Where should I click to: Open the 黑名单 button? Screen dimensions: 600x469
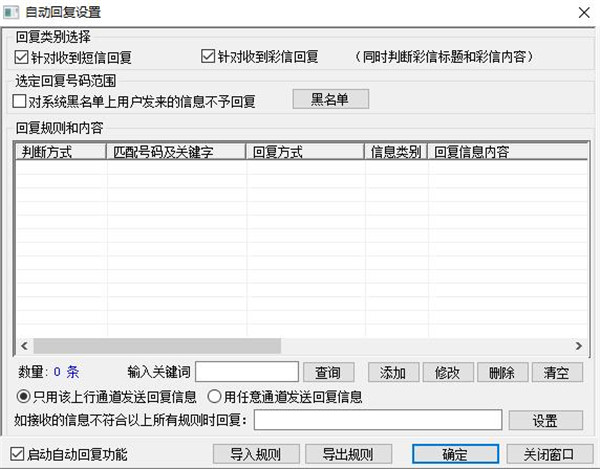330,99
